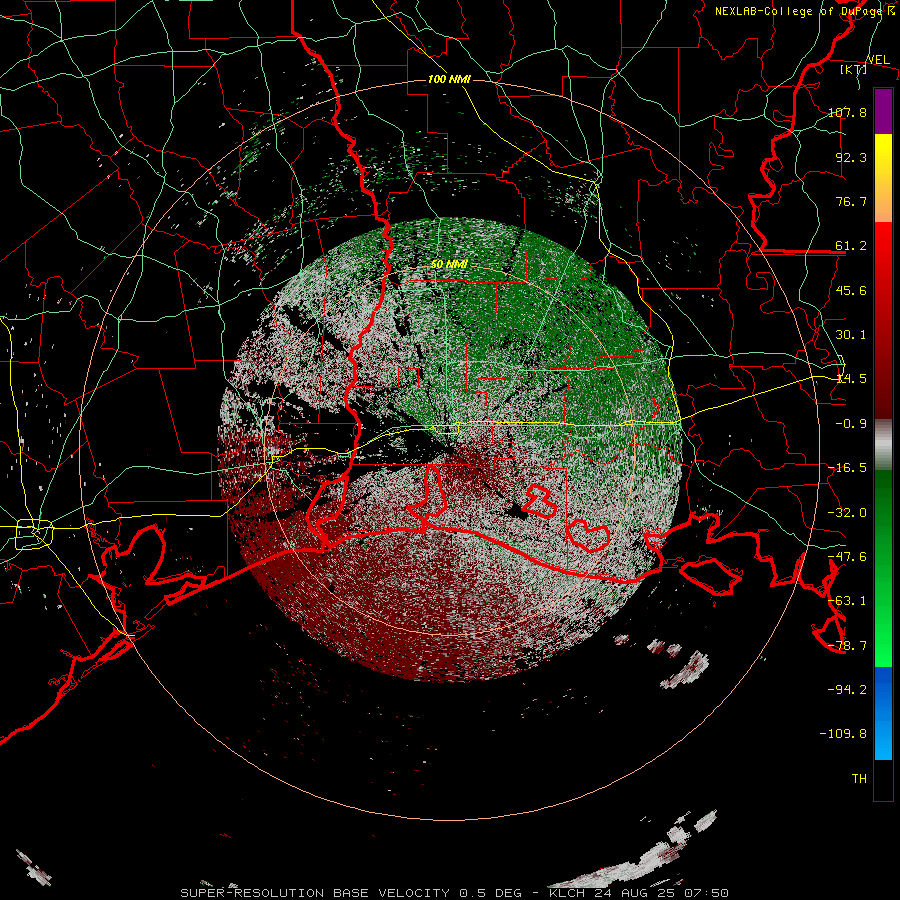Select the 107.8 value on velocity scale
This screenshot has width=900, height=900.
[847, 112]
